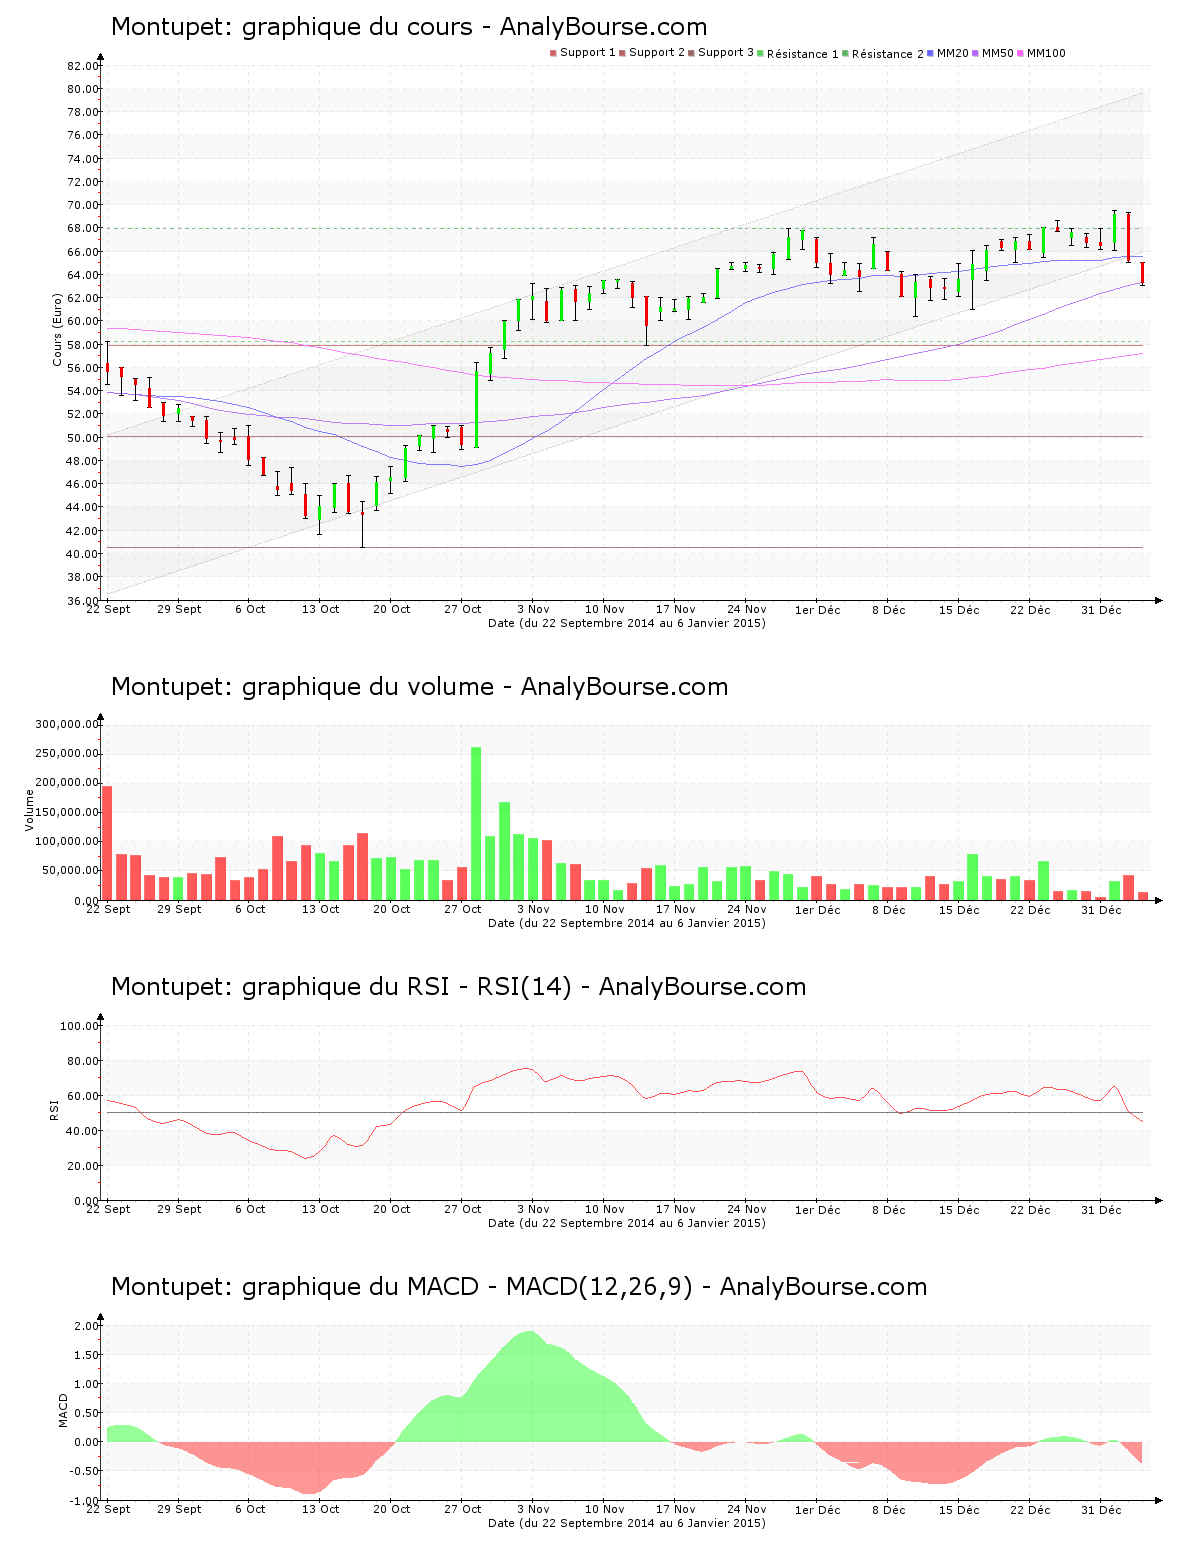
Task: Click the 68.00 price axis value
Action: [83, 229]
